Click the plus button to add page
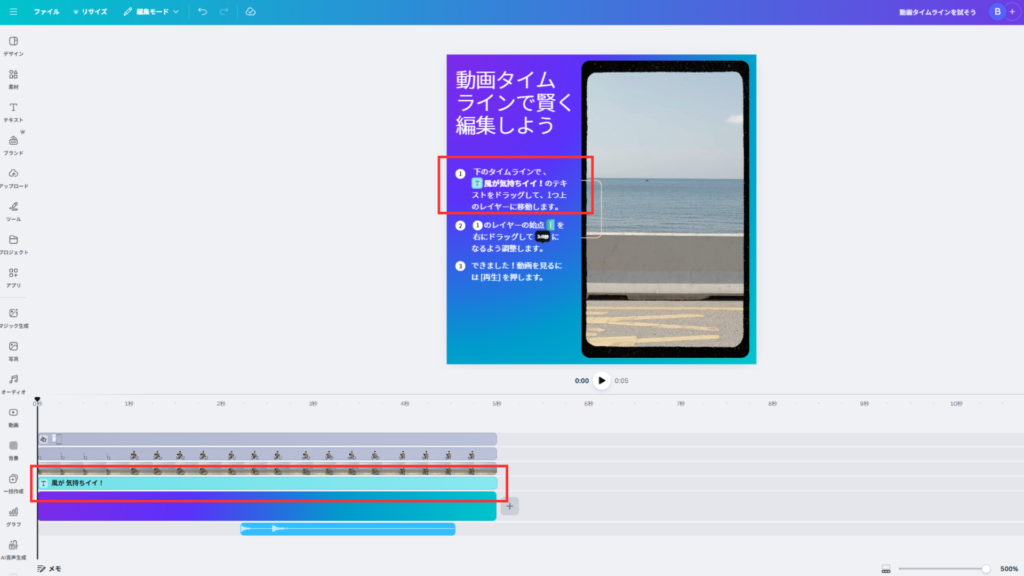1024x576 pixels. click(x=509, y=506)
